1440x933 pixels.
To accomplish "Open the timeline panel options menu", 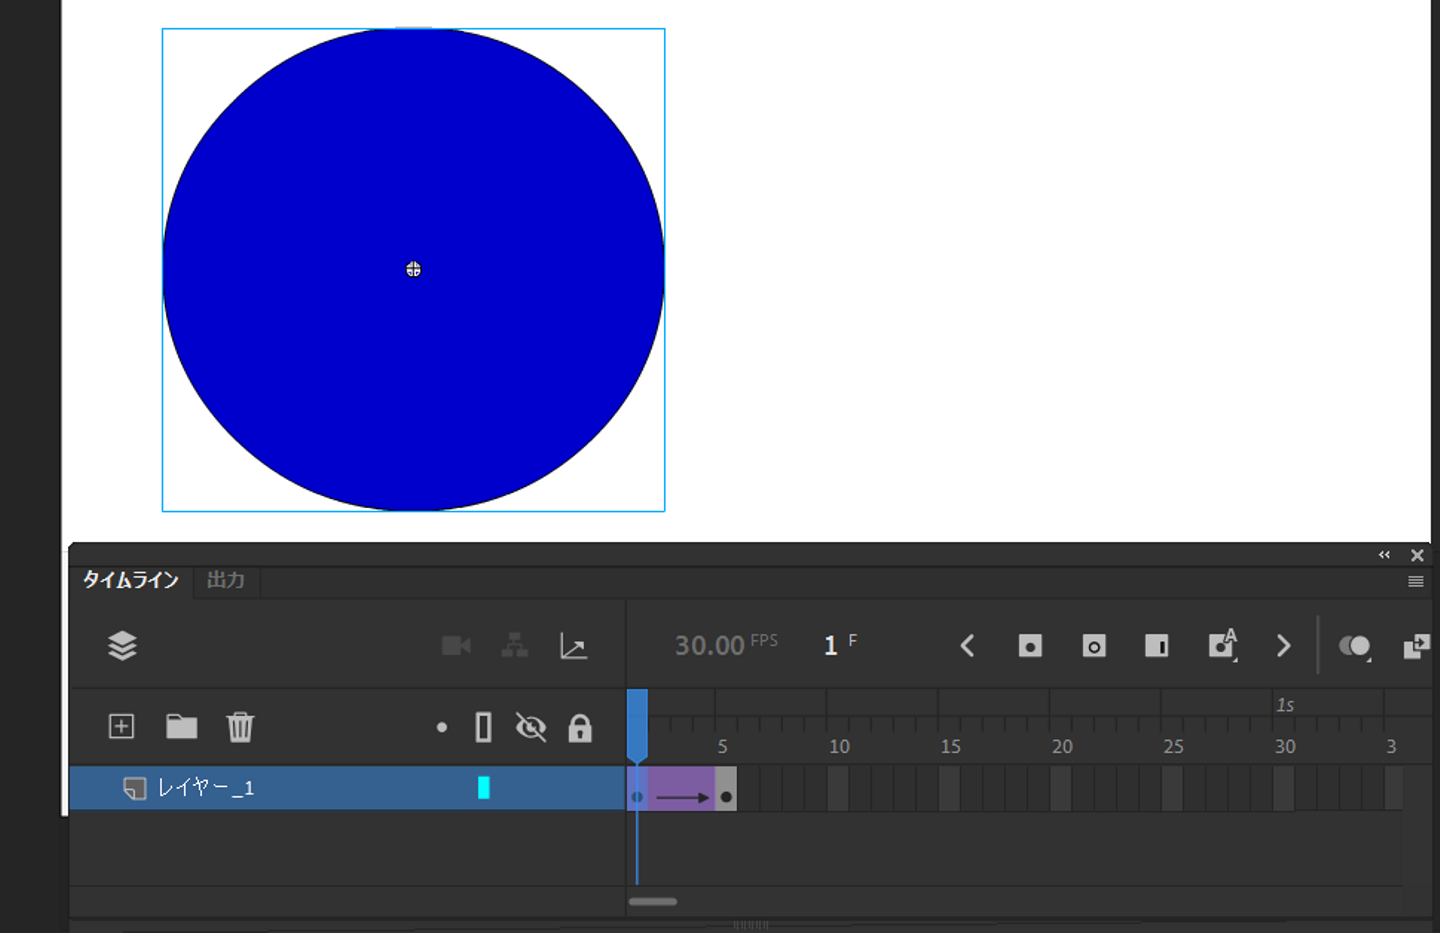I will 1415,581.
